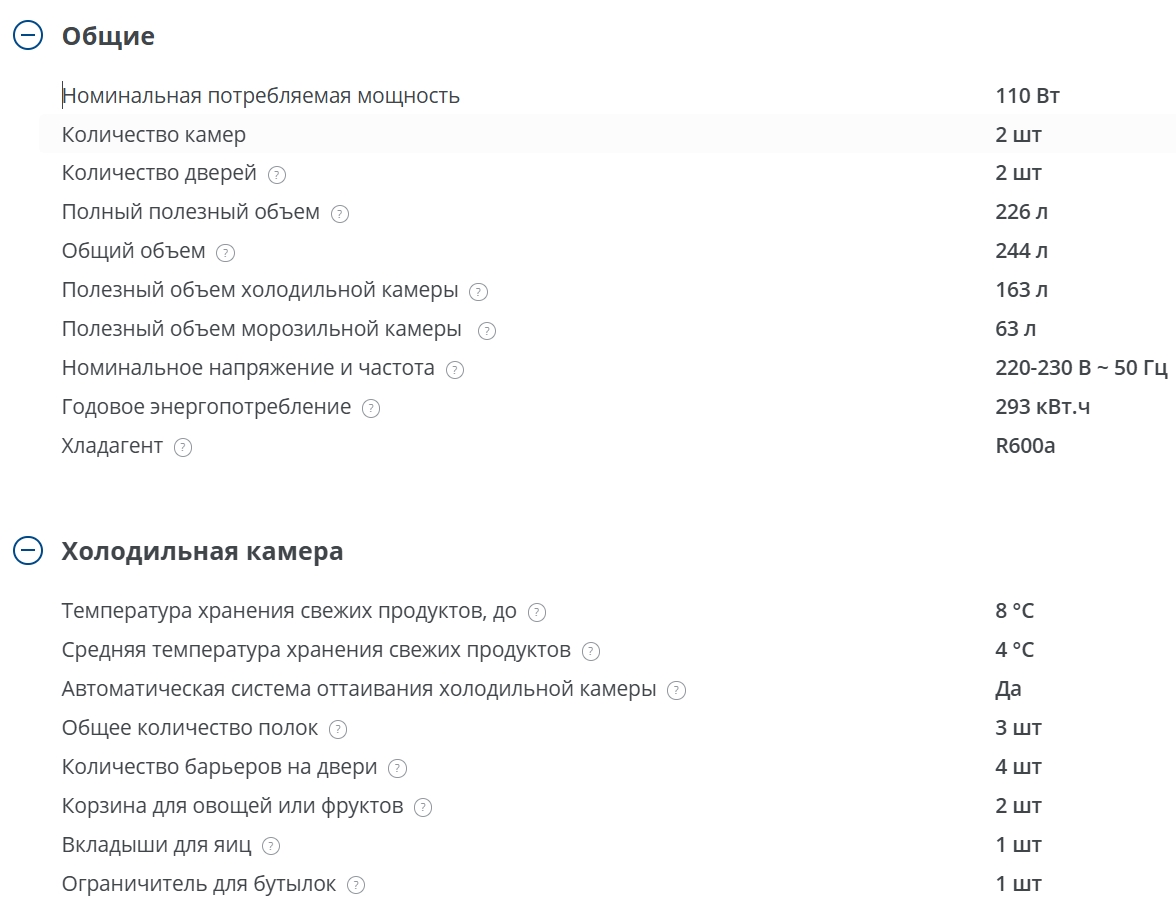Click help icon for Автоматическая система оттаивания
This screenshot has width=1176, height=924.
tap(676, 691)
